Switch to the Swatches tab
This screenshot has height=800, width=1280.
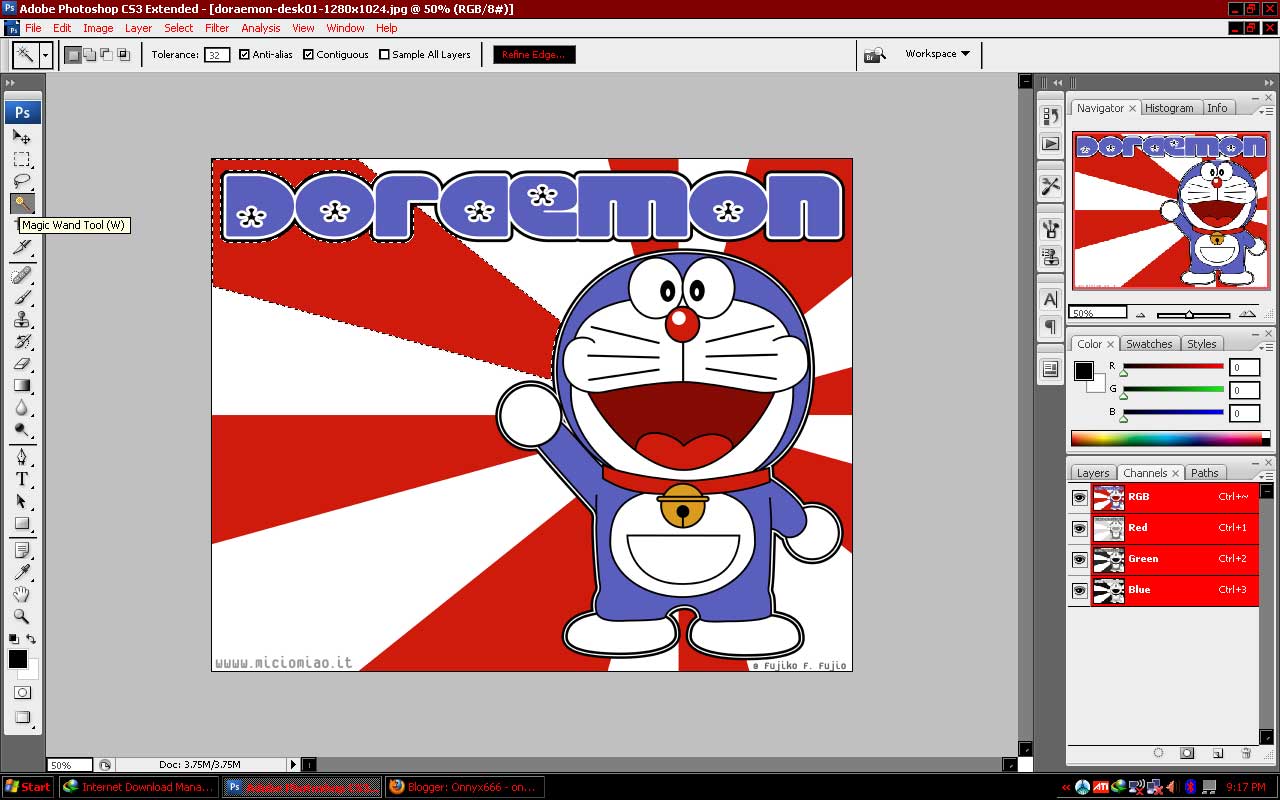pos(1149,343)
